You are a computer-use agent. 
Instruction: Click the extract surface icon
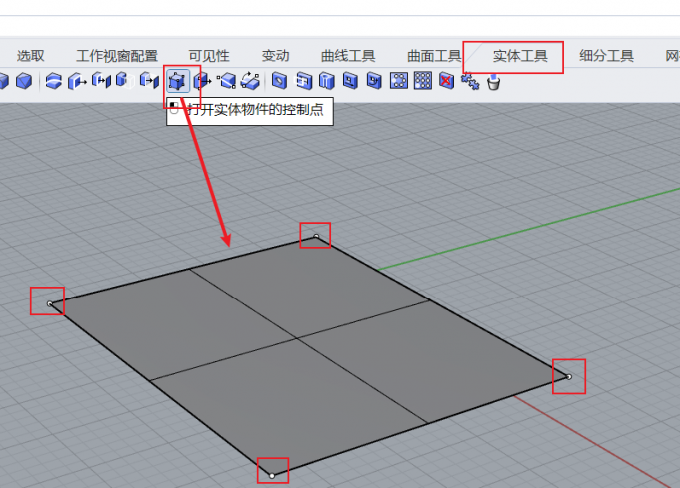(54, 81)
